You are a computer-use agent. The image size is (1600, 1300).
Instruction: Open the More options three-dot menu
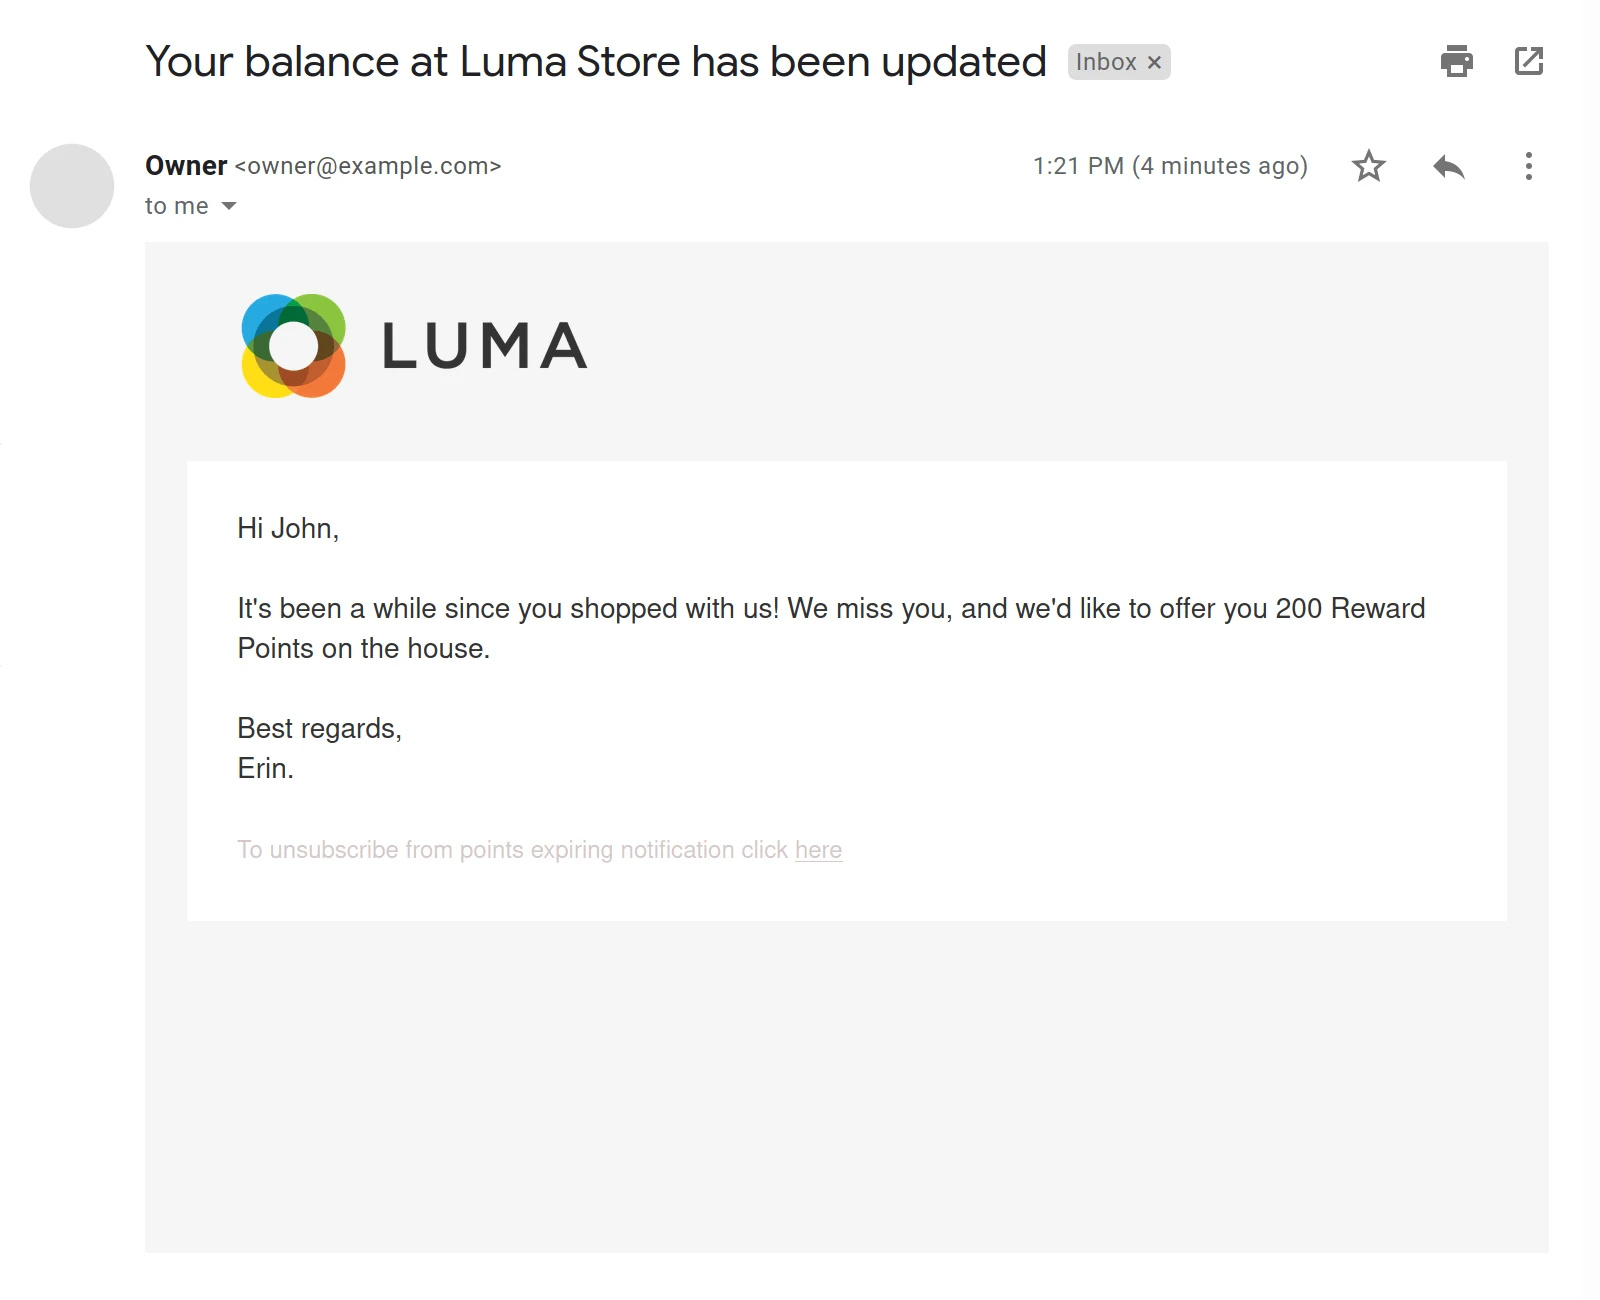[1528, 166]
